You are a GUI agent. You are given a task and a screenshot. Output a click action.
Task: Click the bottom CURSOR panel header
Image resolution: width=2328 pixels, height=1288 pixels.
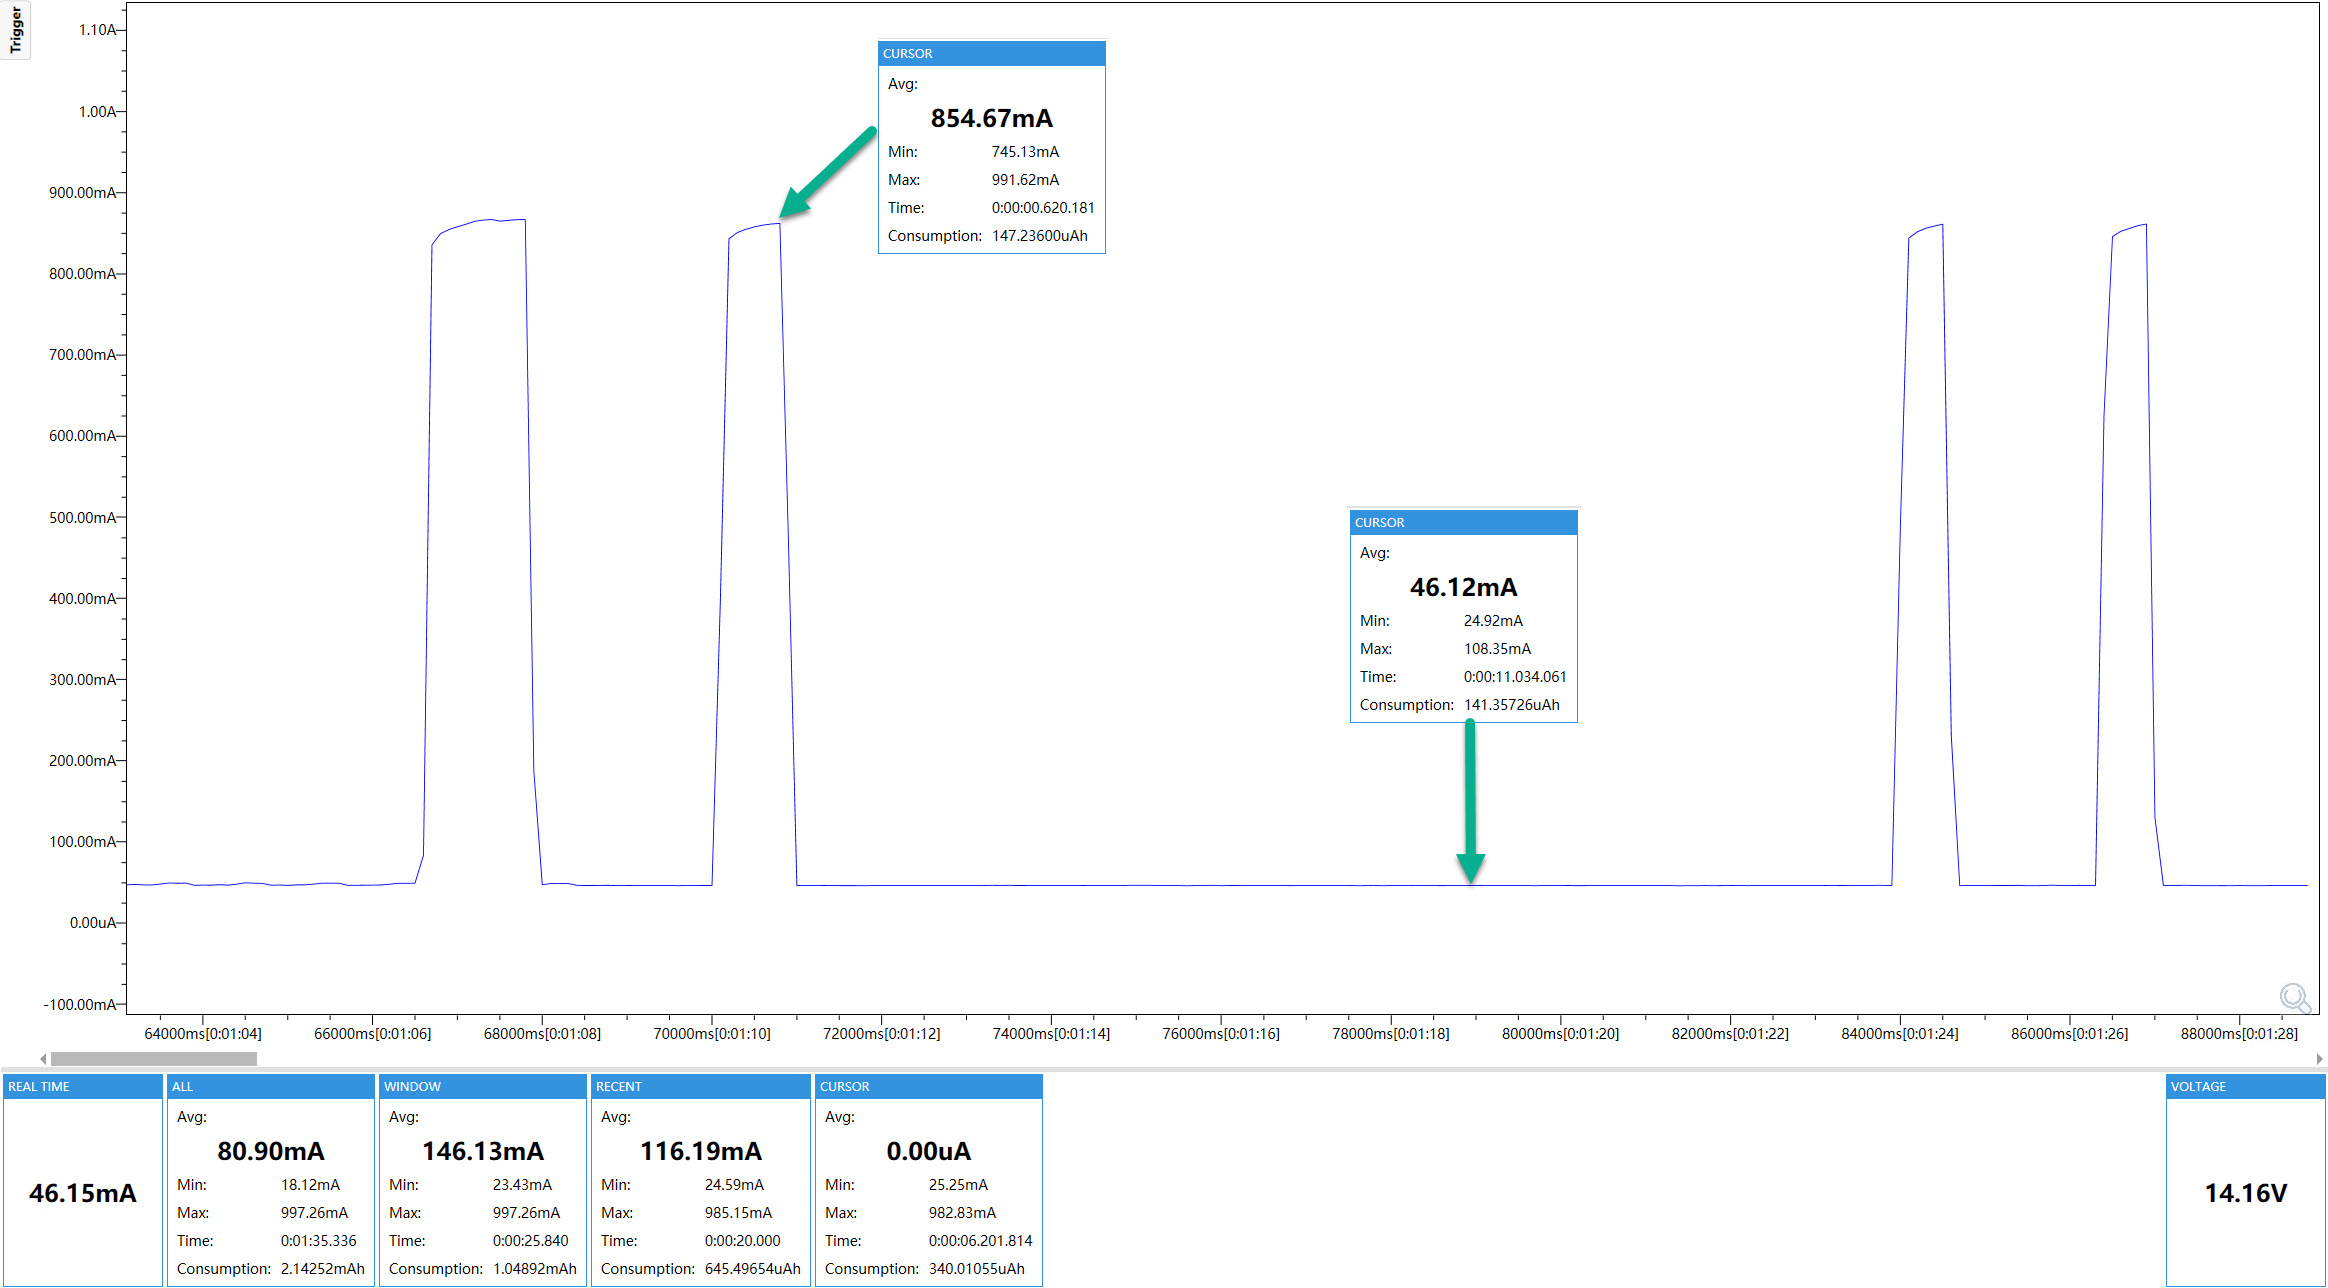click(x=928, y=1087)
